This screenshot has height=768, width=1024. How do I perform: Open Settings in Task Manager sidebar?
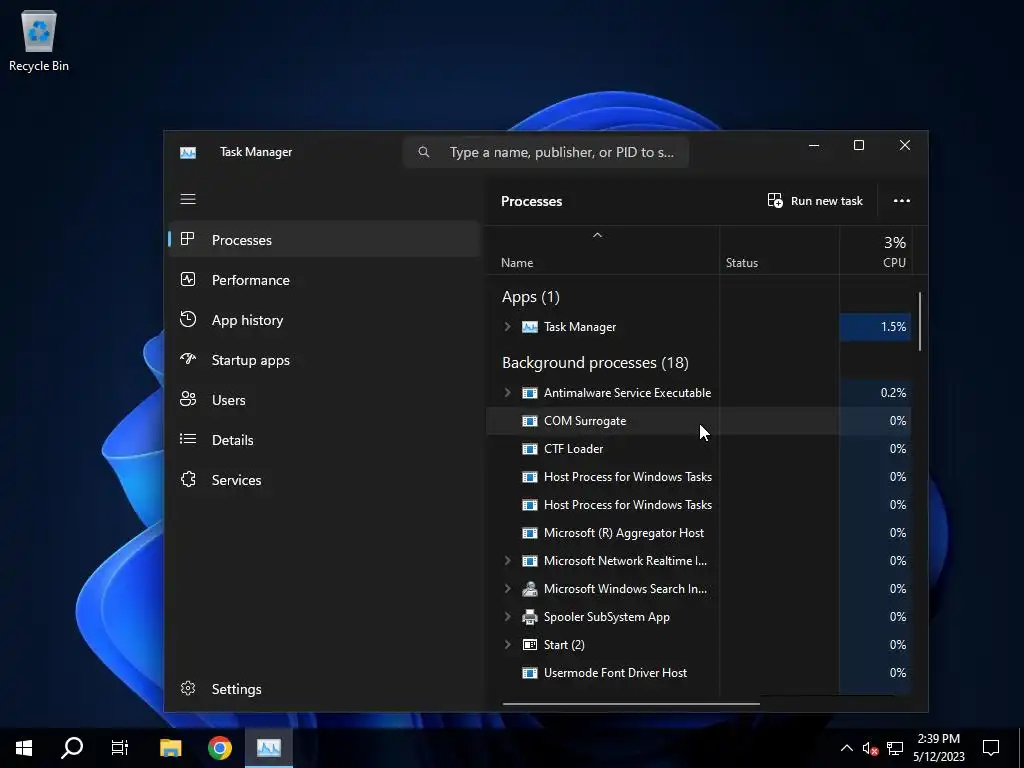coord(325,688)
